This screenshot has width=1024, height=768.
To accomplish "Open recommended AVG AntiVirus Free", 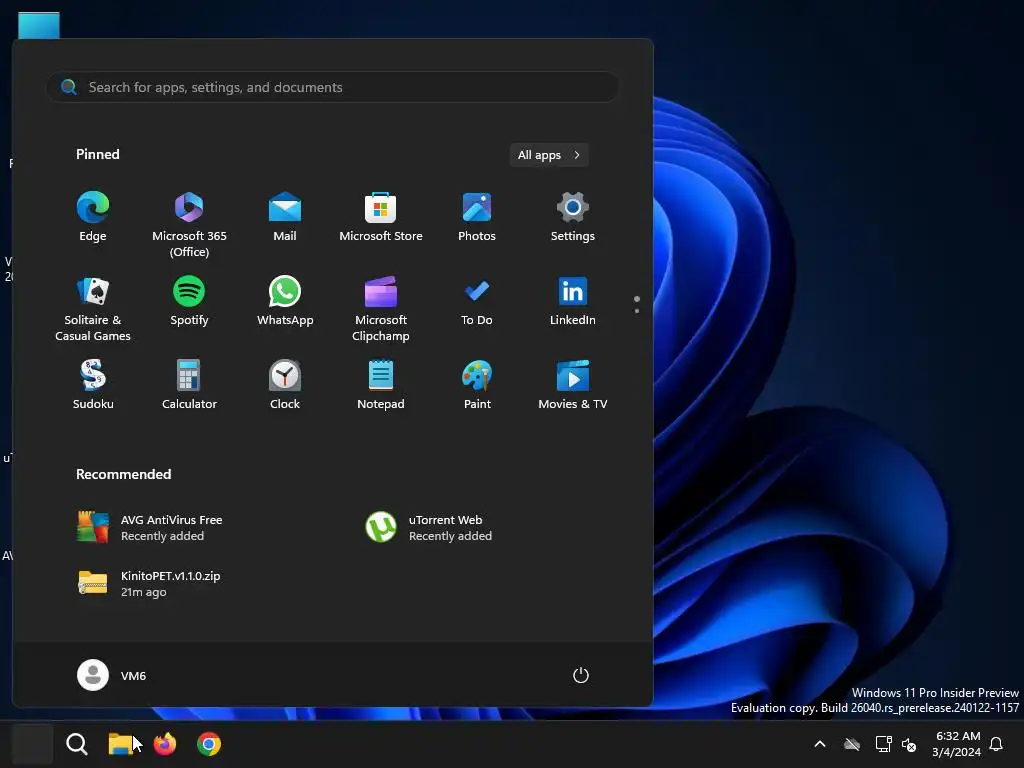I will (150, 528).
